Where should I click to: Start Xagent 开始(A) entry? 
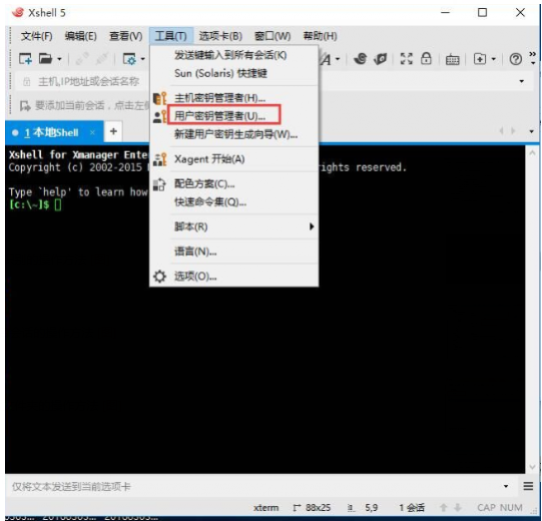click(234, 159)
